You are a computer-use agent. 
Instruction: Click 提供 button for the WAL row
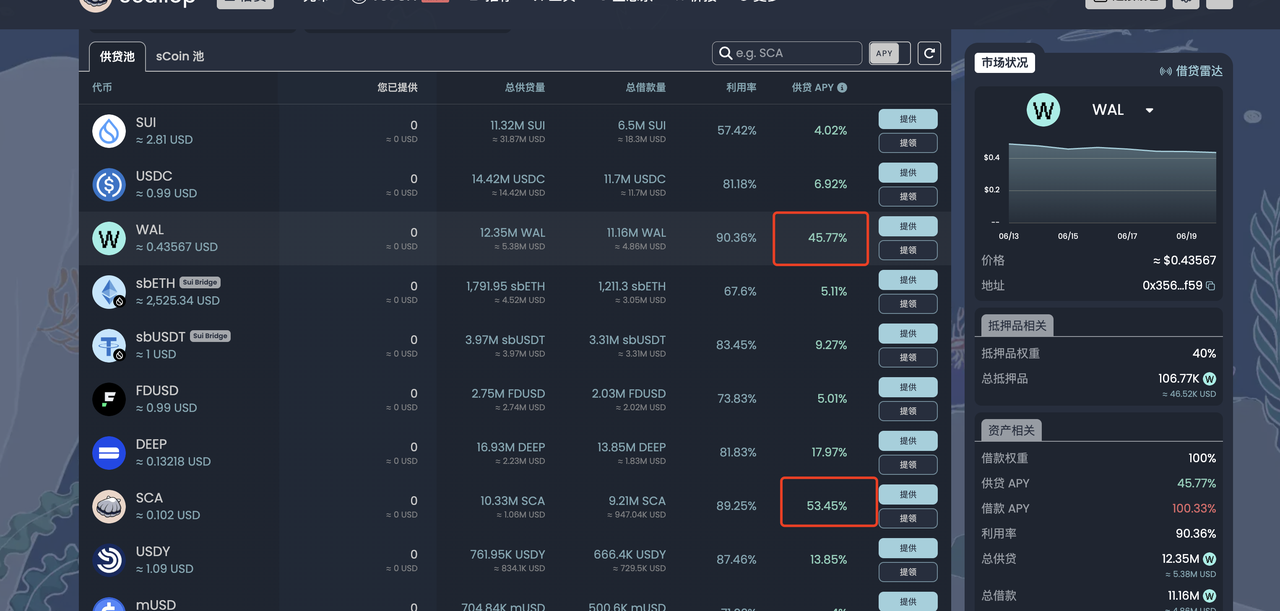tap(907, 226)
